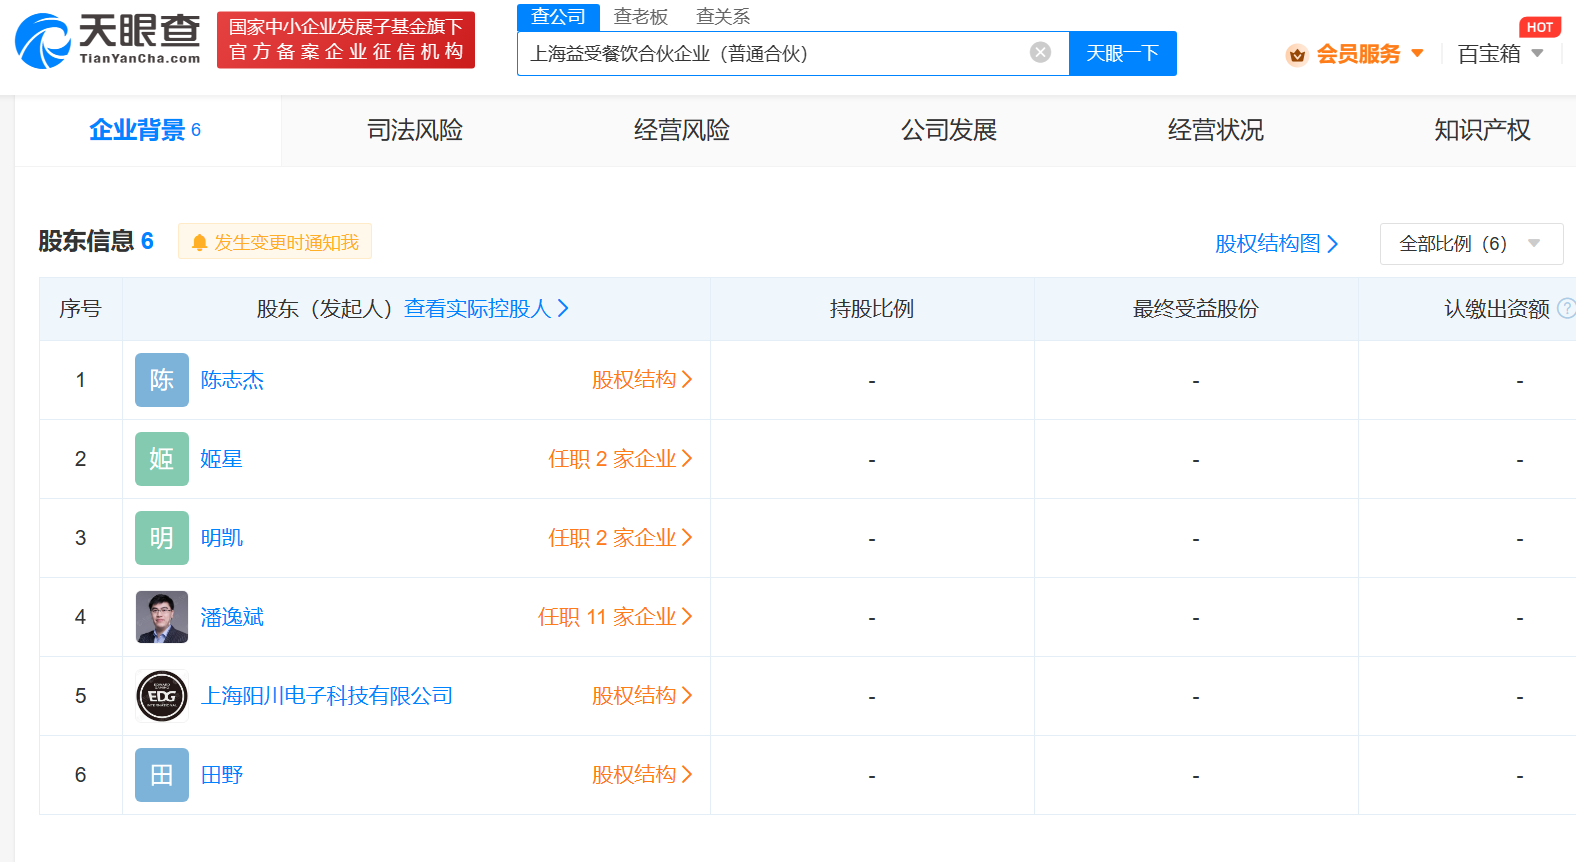Viewport: 1576px width, 862px height.
Task: Clear the search box with X icon
Action: 1040,53
